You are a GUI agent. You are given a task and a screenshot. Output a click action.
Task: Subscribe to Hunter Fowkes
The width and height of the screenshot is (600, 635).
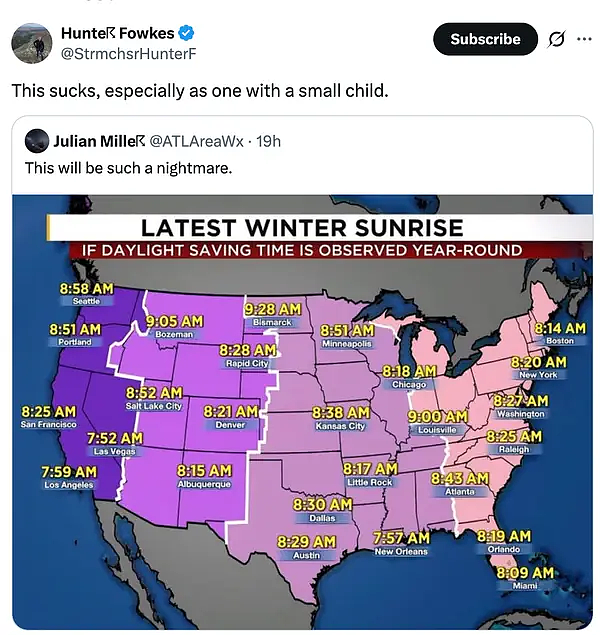485,39
